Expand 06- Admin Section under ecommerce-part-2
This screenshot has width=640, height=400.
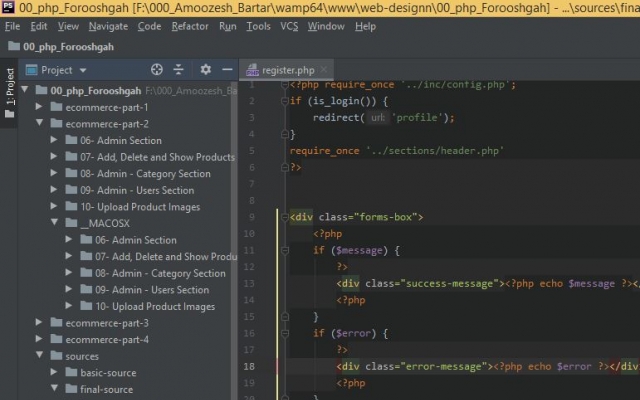pyautogui.click(x=53, y=140)
